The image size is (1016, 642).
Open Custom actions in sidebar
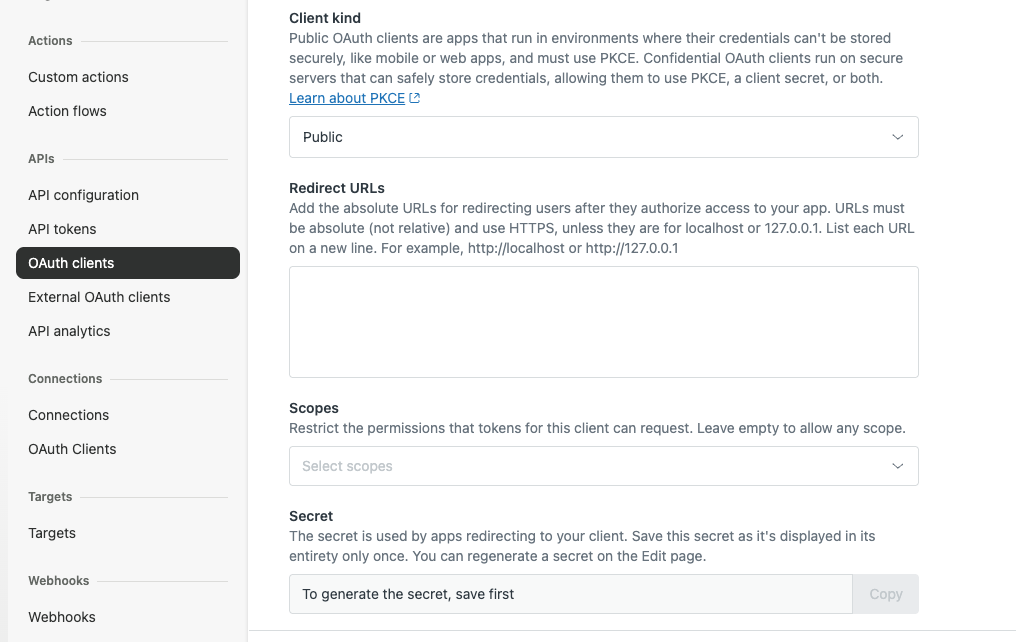tap(78, 77)
